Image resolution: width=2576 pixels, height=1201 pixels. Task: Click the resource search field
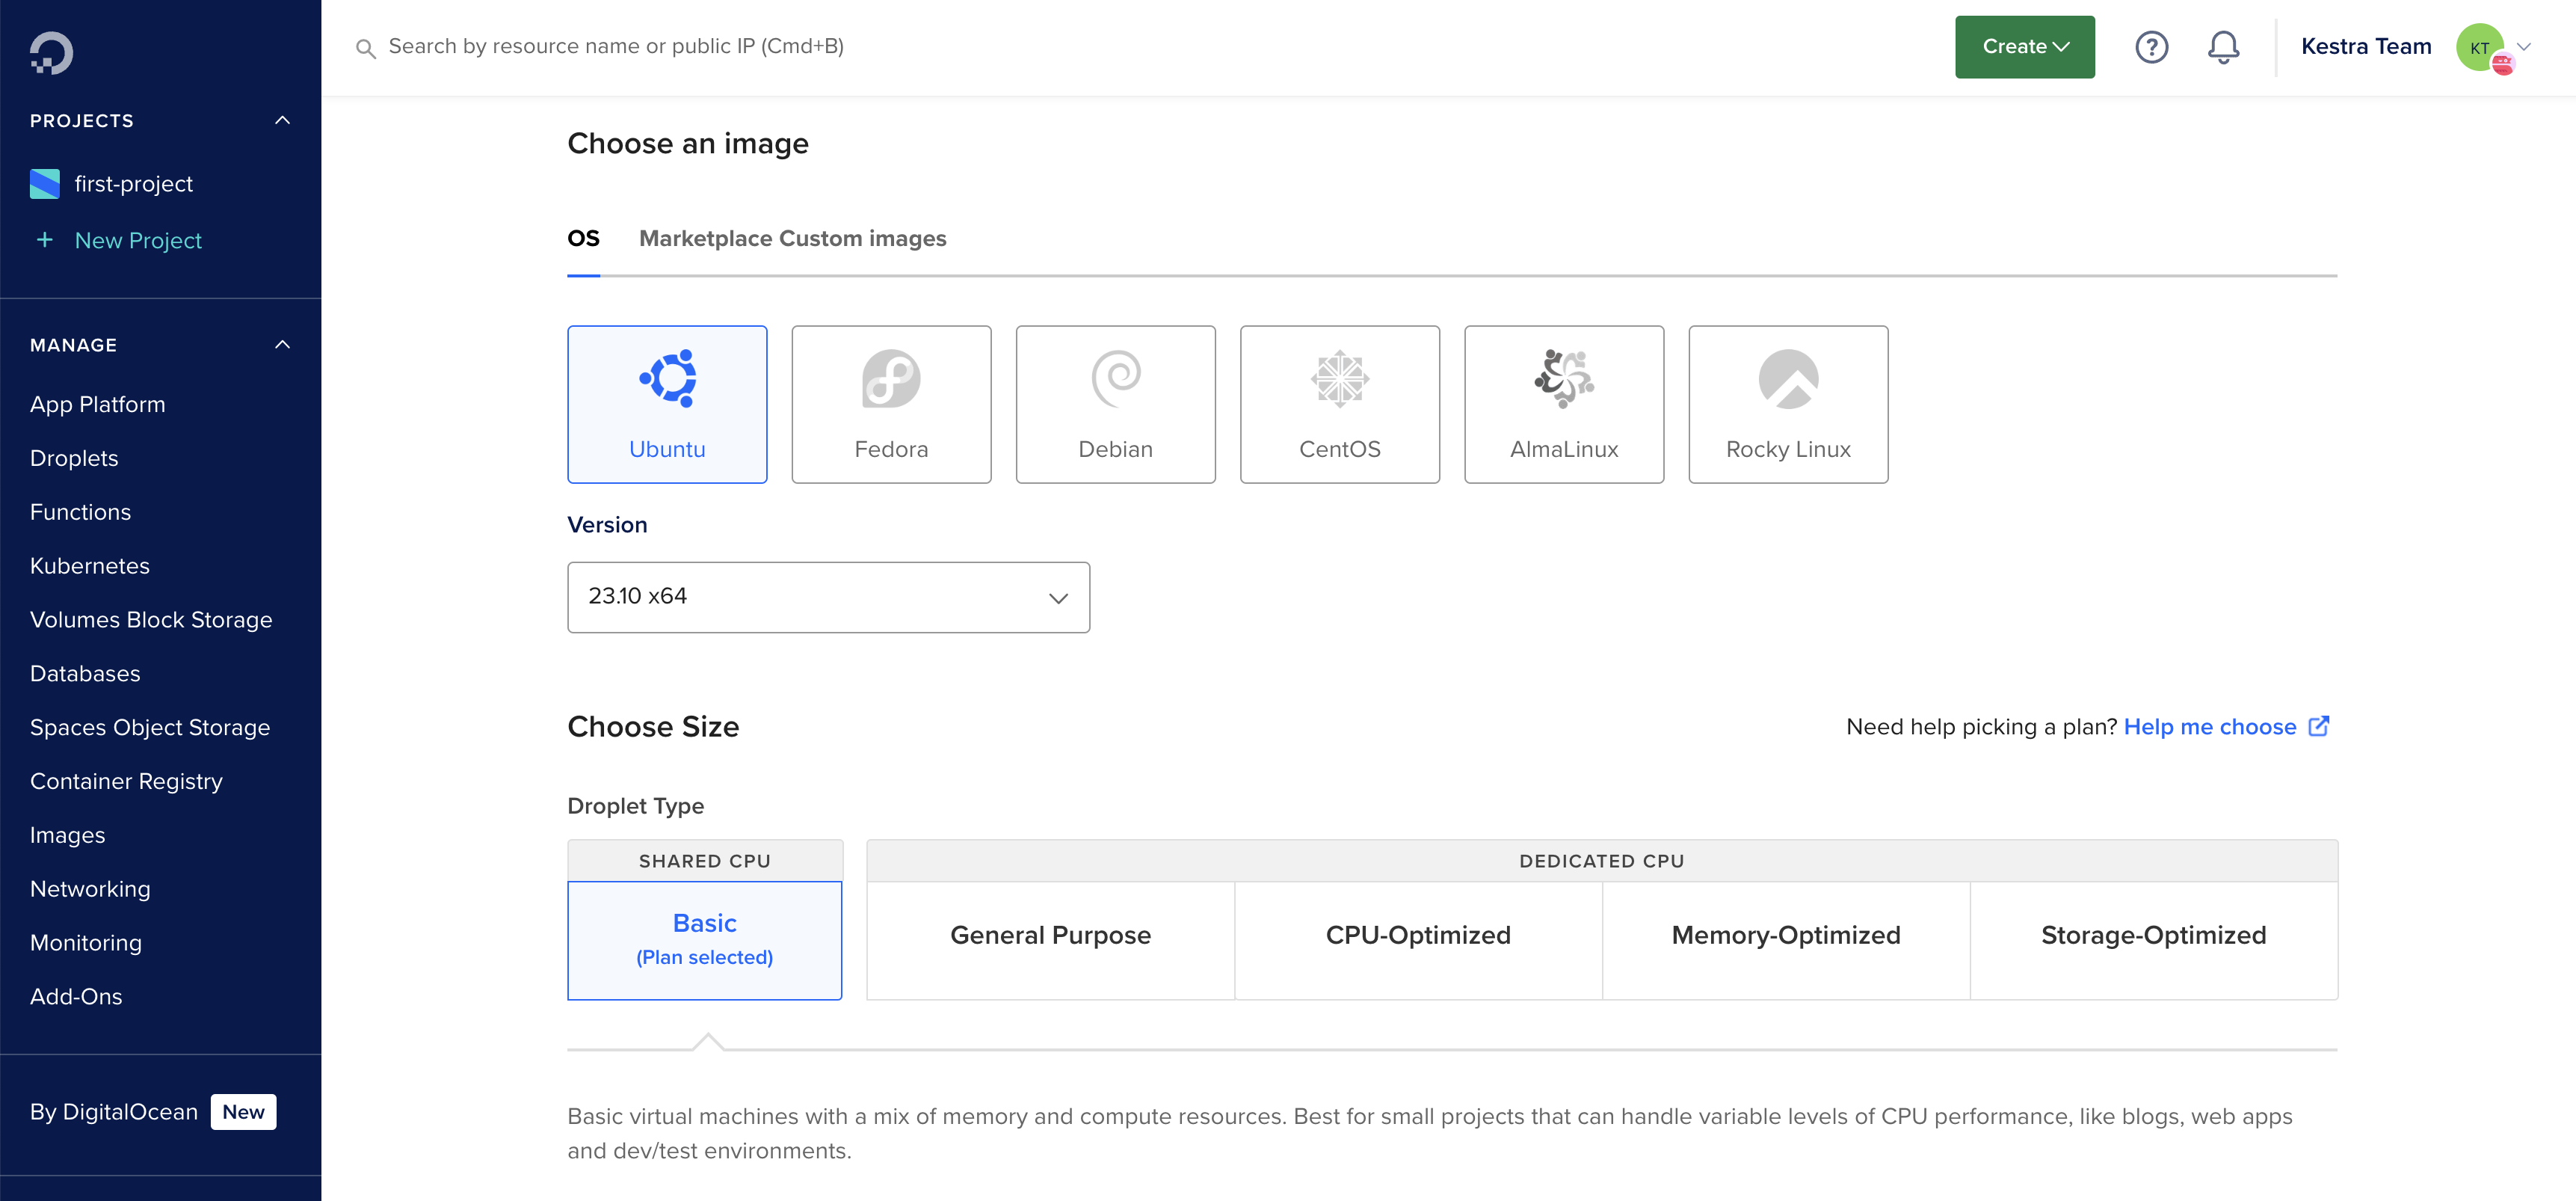pos(616,47)
